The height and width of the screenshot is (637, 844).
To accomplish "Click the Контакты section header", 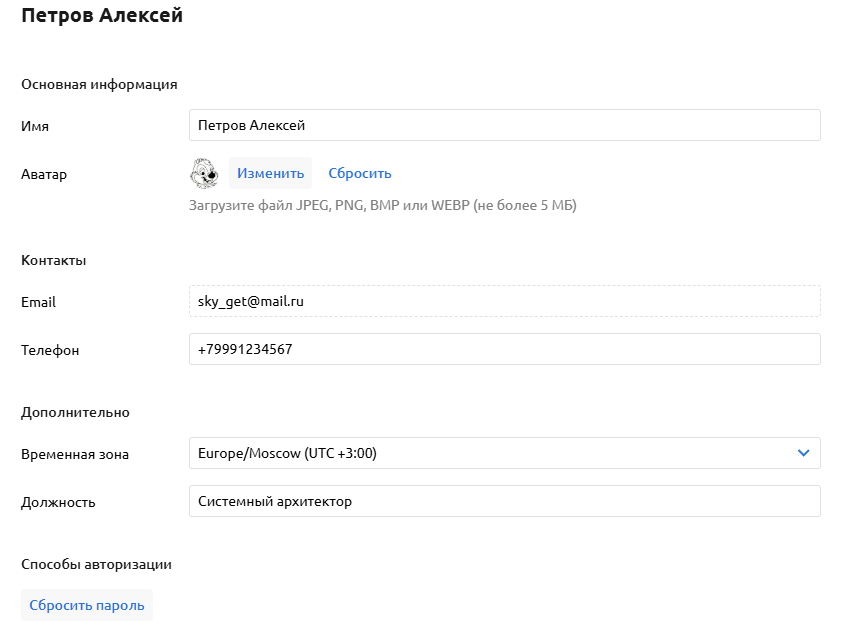I will click(x=54, y=260).
